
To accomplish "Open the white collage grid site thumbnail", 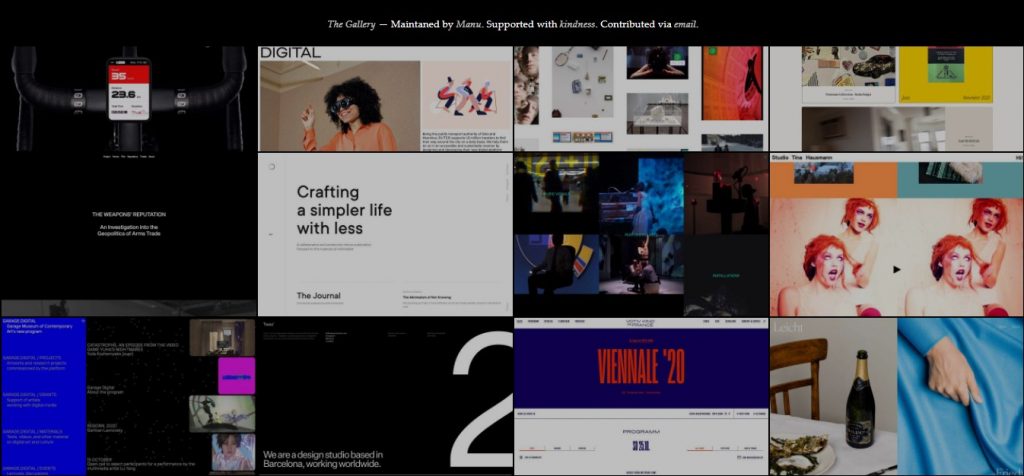I will tap(640, 98).
